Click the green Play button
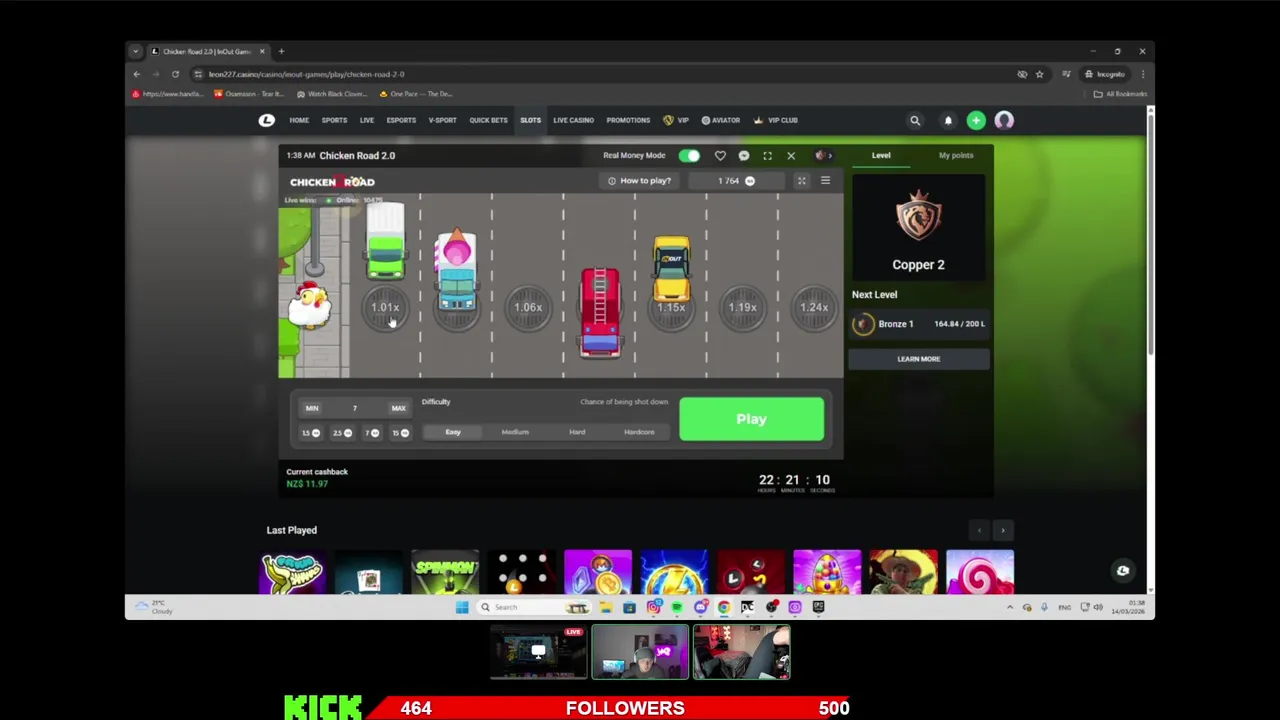Viewport: 1280px width, 720px height. 751,419
